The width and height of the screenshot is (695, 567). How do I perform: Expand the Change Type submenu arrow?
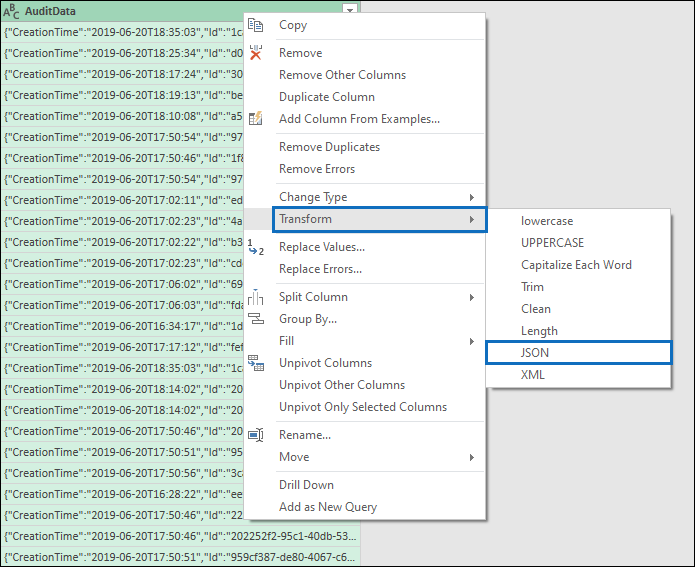click(x=472, y=197)
